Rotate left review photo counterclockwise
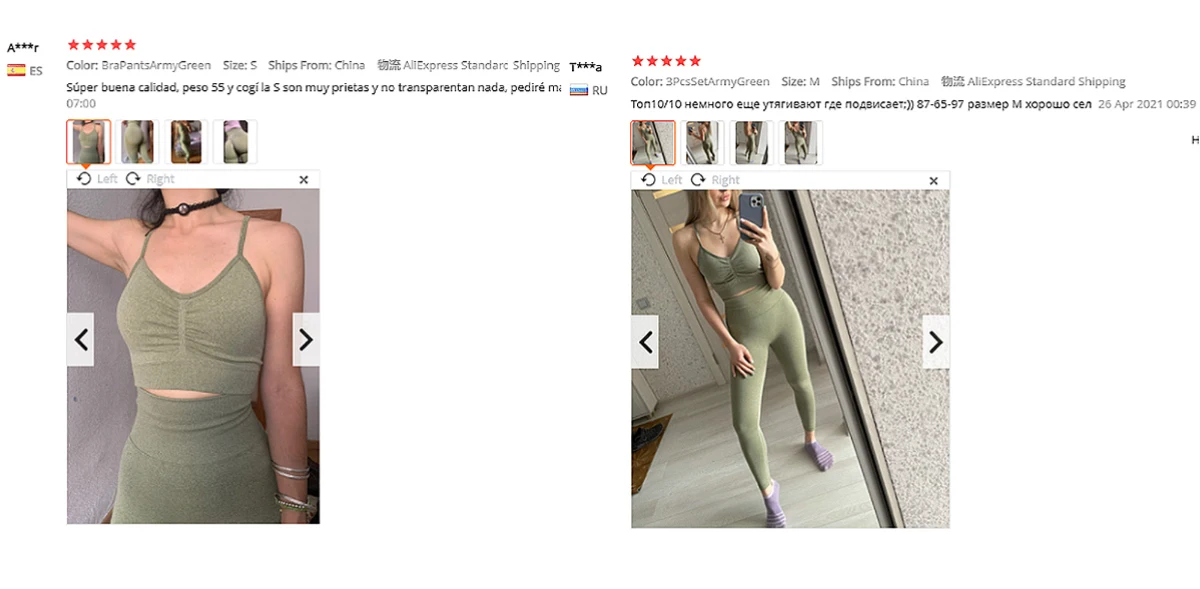 tap(97, 179)
